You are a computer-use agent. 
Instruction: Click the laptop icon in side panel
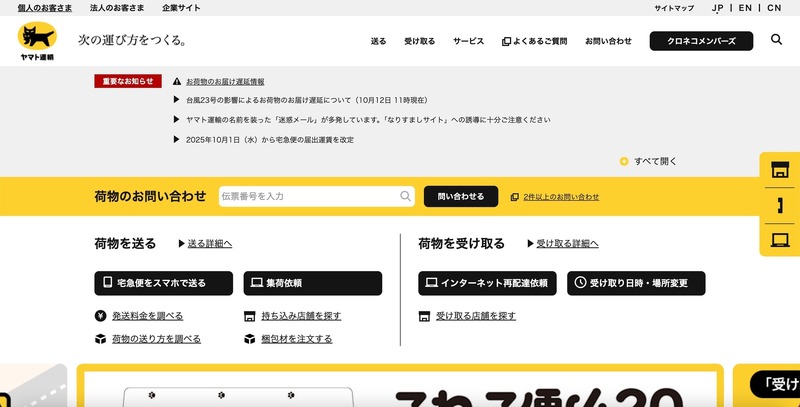click(x=780, y=240)
